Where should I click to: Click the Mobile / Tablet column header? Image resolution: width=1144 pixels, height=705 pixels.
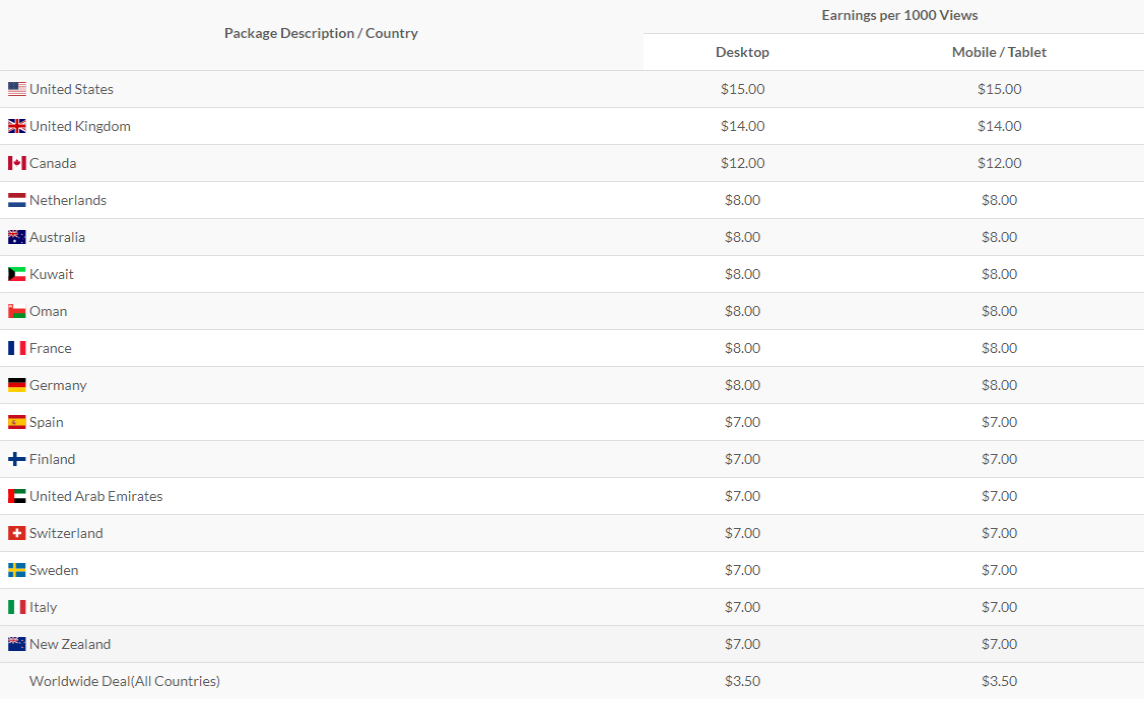(999, 52)
